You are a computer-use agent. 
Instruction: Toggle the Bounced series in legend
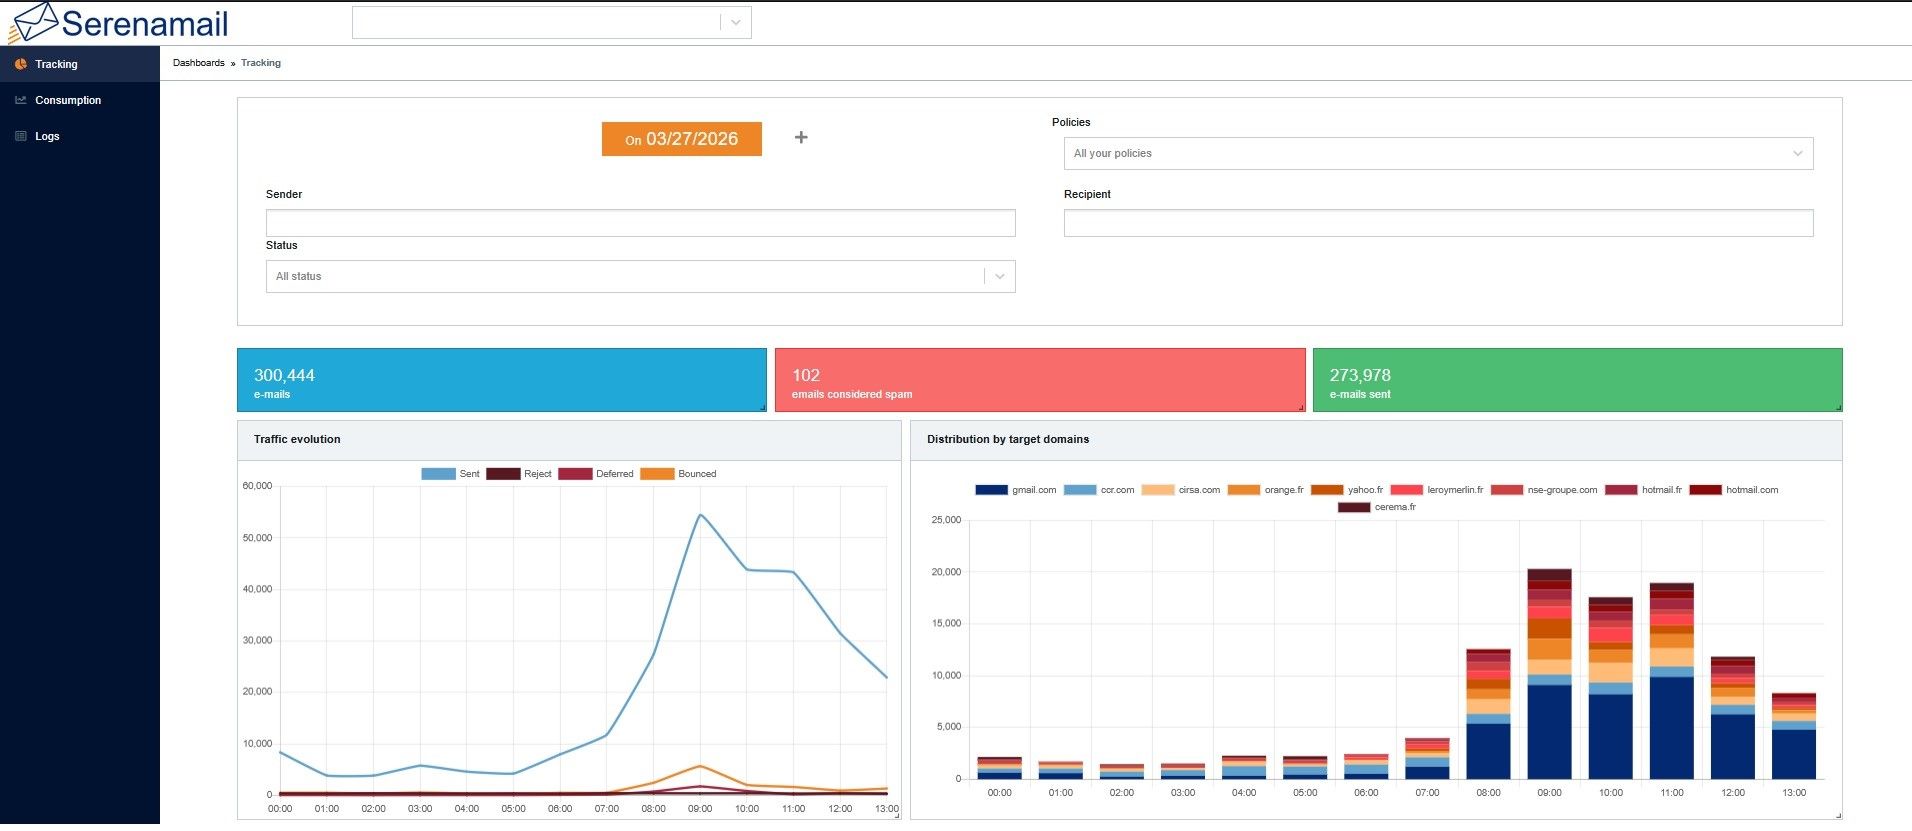(678, 474)
